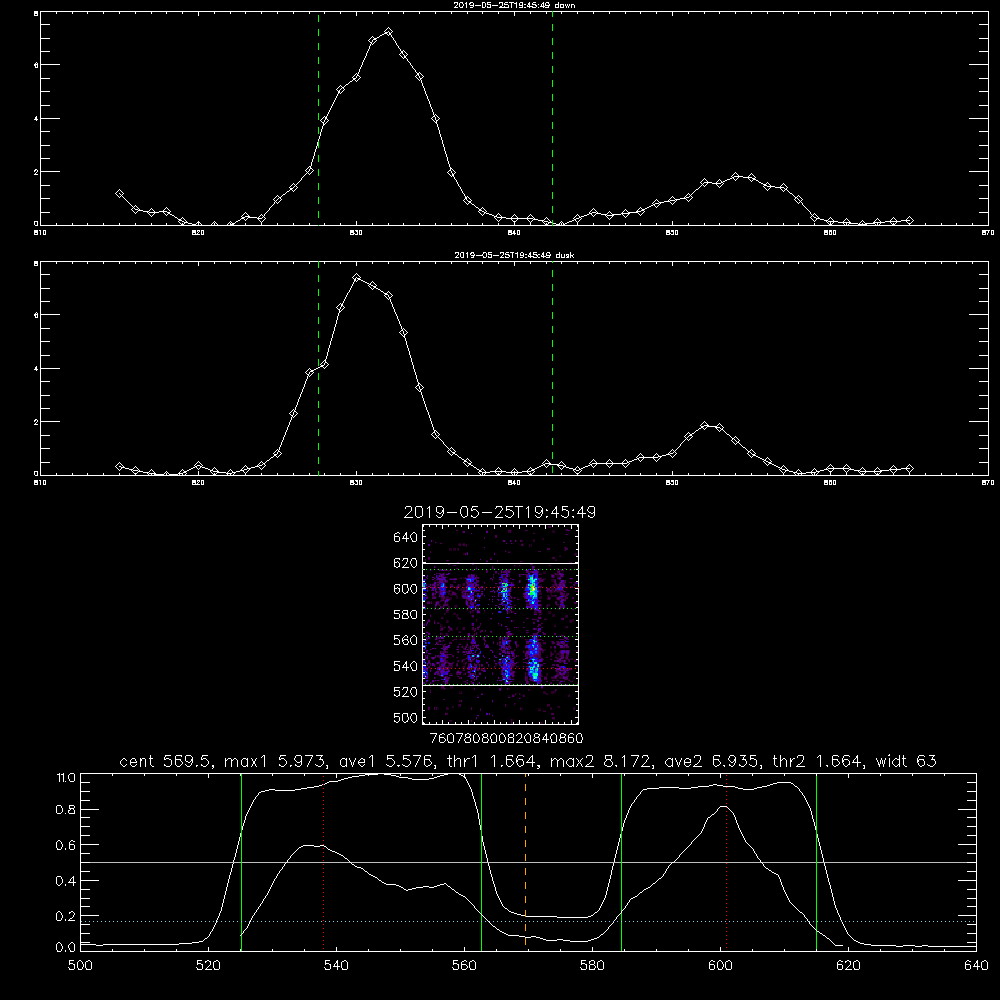Click the spectral heat map image
This screenshot has width=1000, height=1000.
pyautogui.click(x=500, y=624)
